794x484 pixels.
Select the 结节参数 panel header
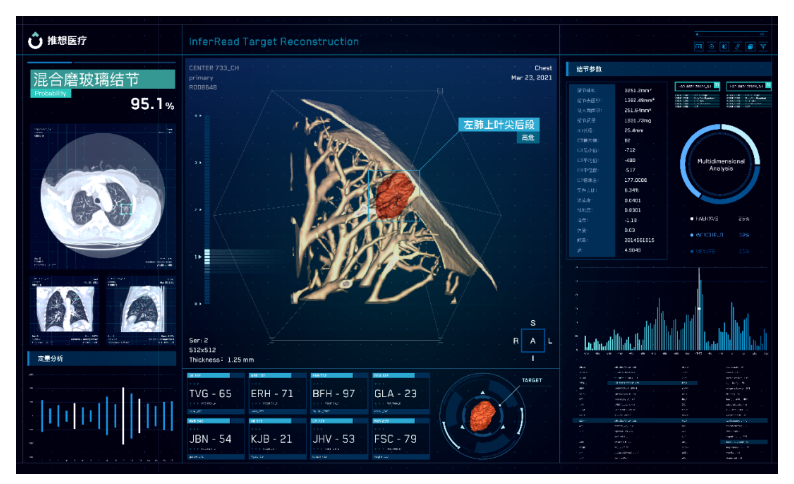pyautogui.click(x=588, y=69)
